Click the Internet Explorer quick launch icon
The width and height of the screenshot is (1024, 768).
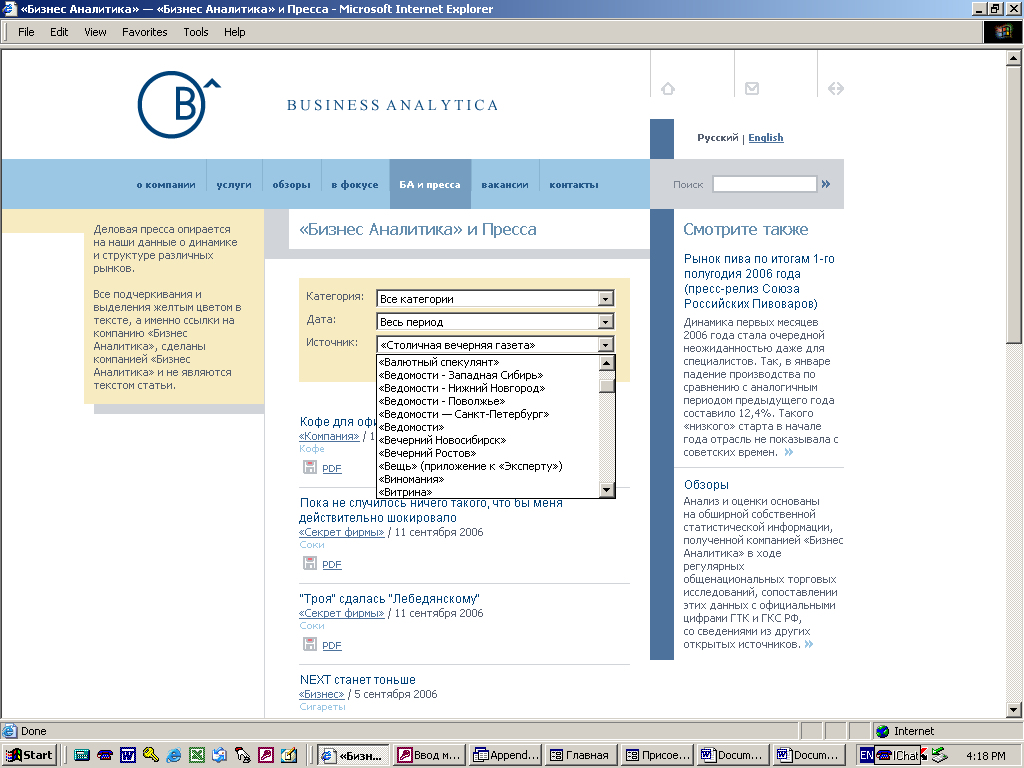point(174,755)
